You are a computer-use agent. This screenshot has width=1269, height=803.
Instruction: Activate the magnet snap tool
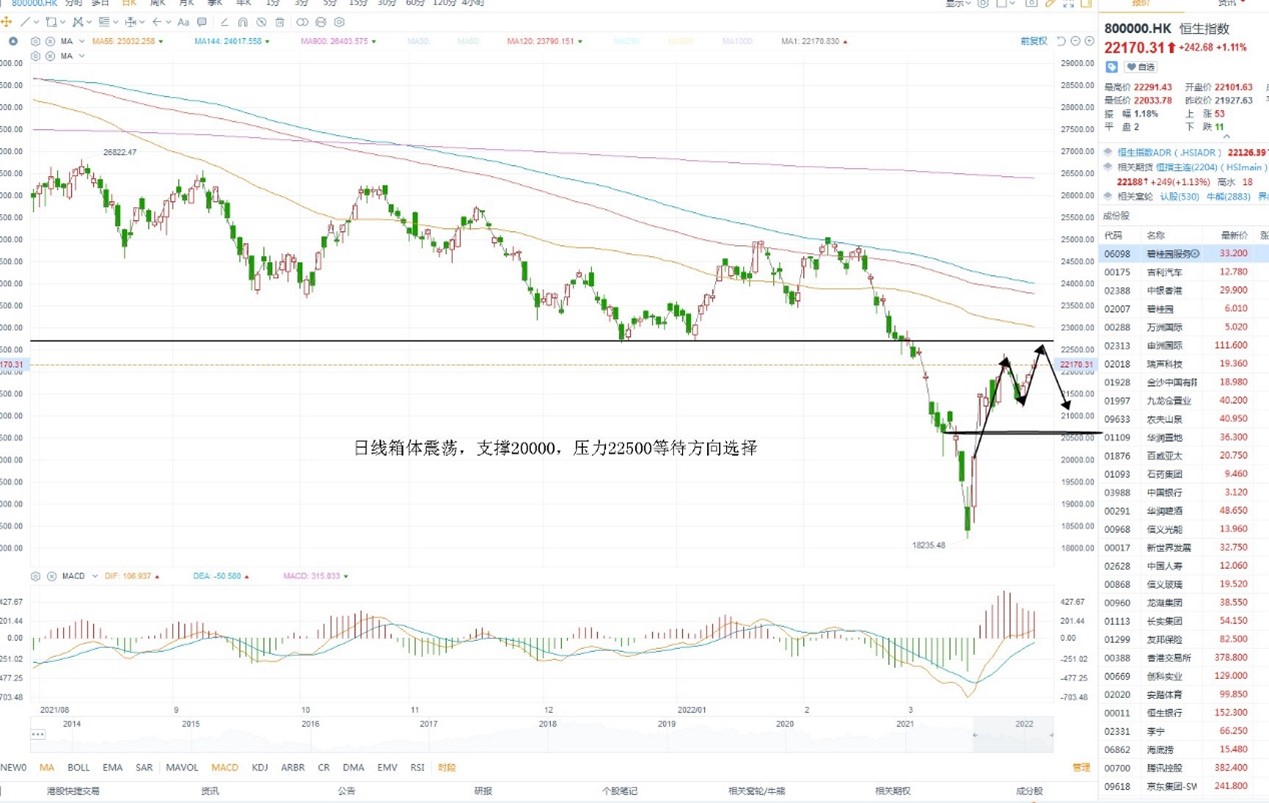[242, 22]
